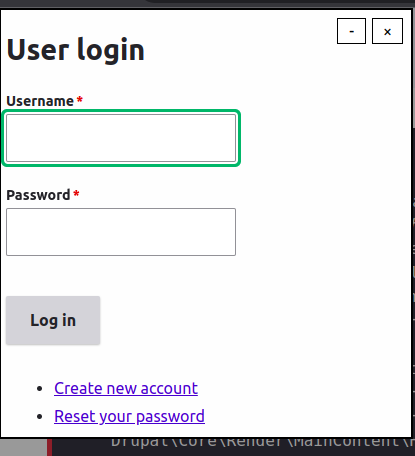Click the User login heading
The image size is (415, 456).
(x=75, y=50)
